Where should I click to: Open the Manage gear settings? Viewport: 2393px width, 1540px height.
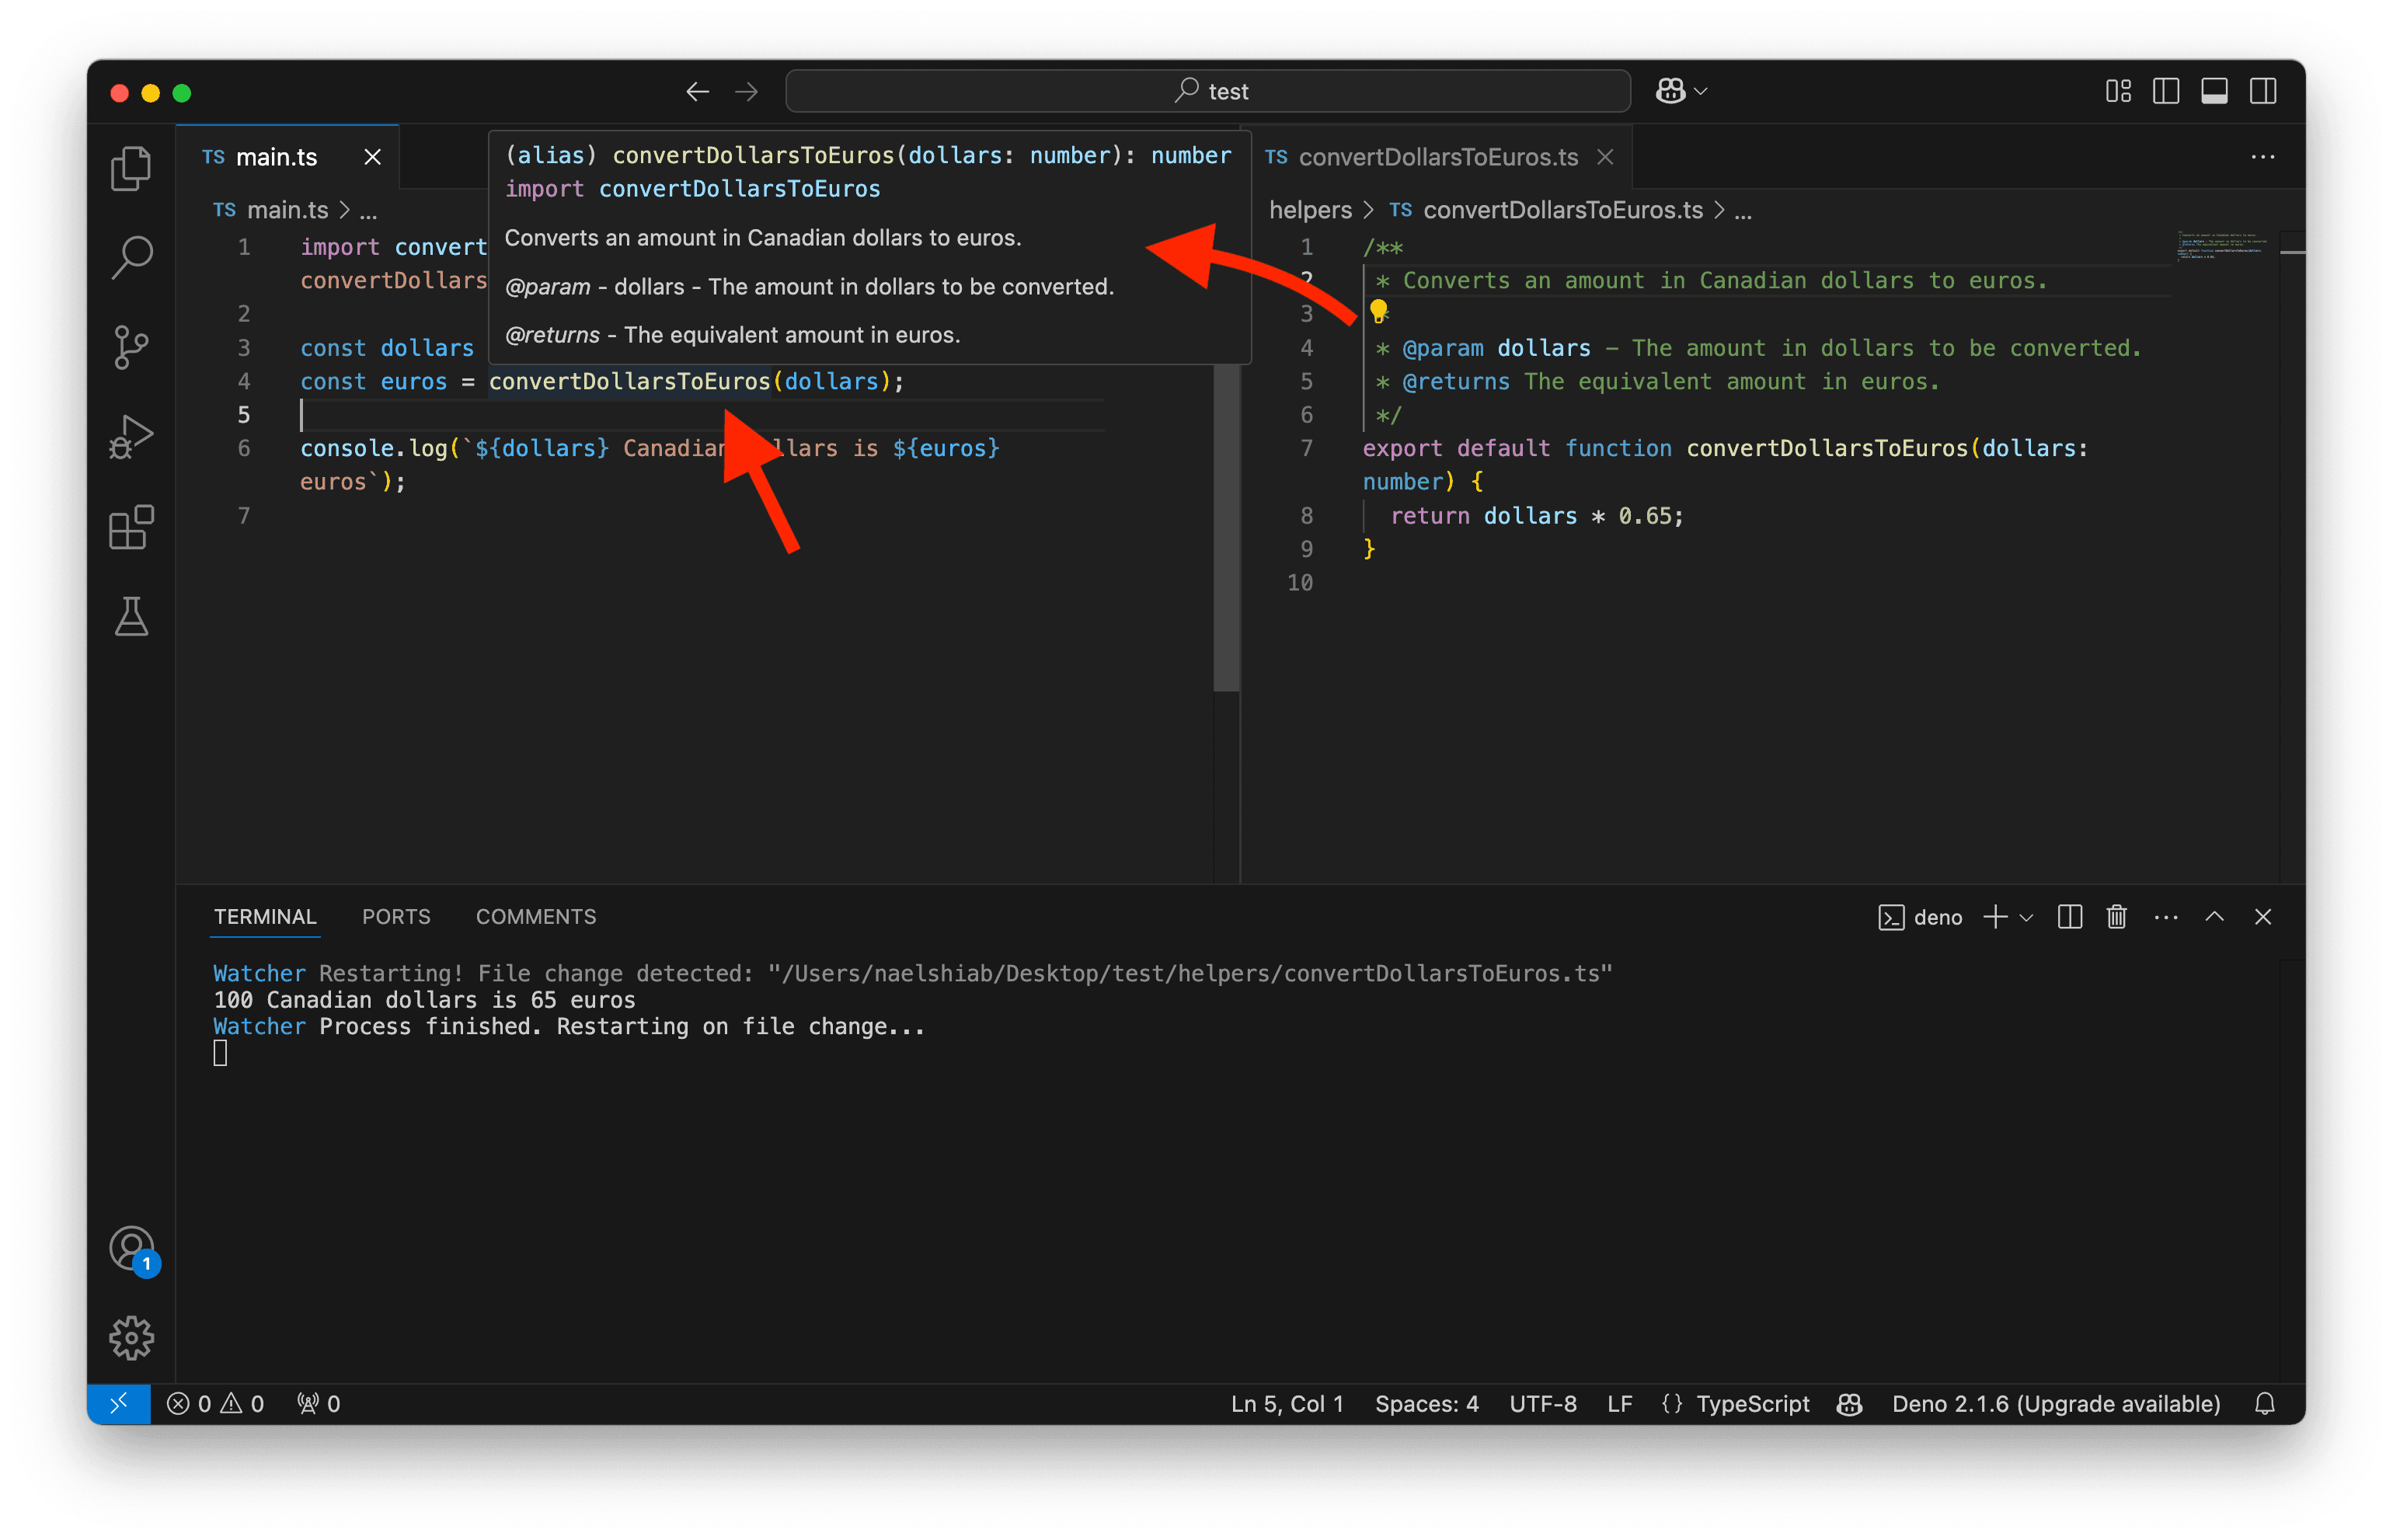coord(131,1338)
